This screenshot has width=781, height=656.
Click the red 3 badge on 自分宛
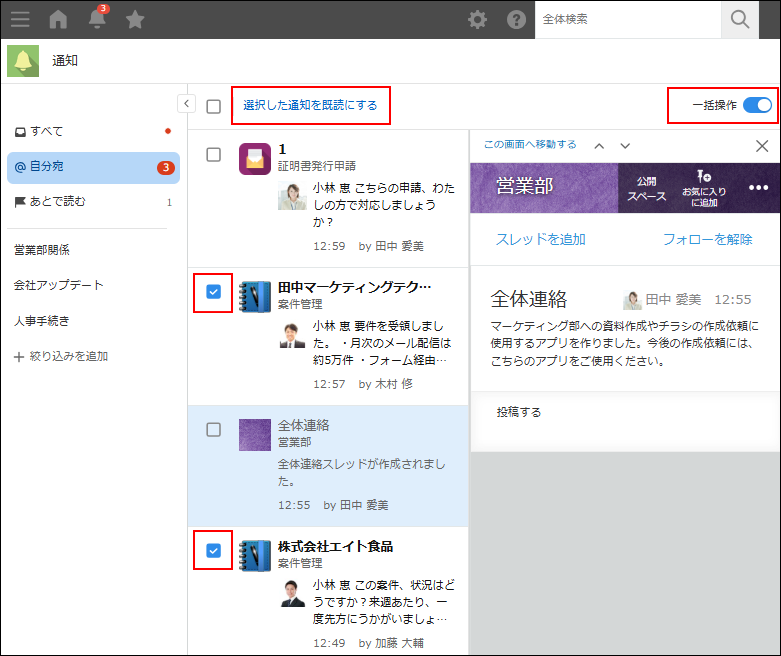166,168
